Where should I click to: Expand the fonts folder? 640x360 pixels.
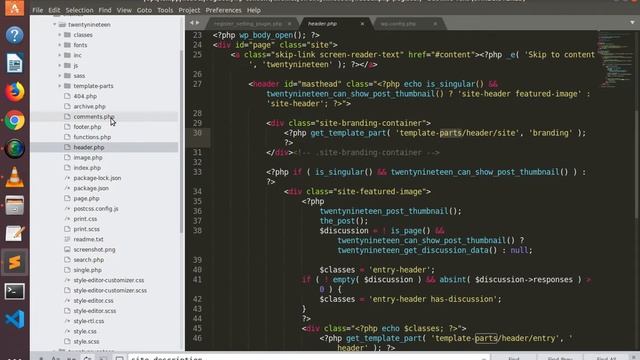[60, 45]
